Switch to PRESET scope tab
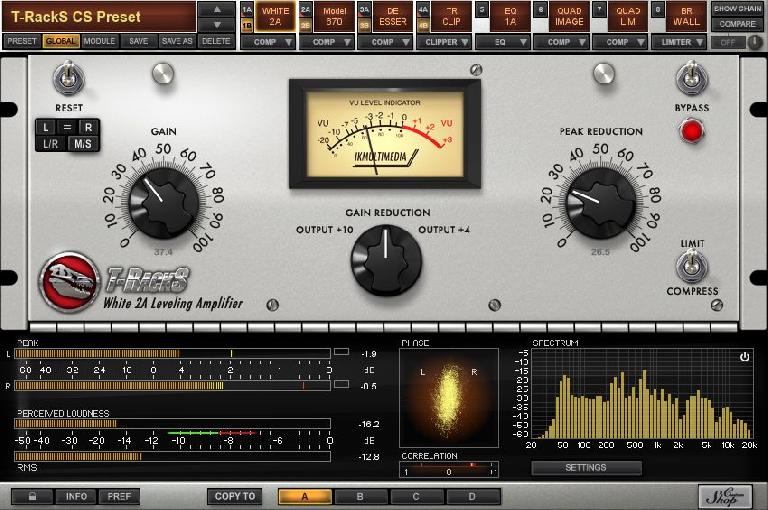The image size is (768, 510). 22,42
